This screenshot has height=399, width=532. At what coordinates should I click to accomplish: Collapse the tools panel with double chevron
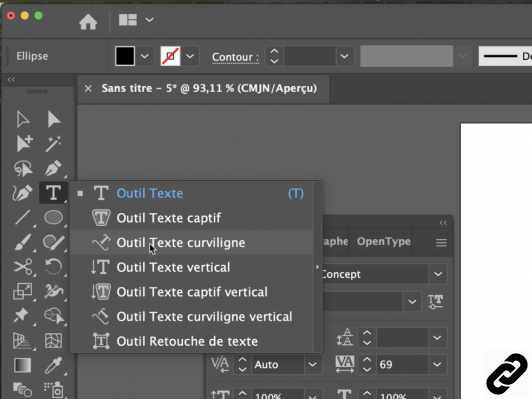click(11, 79)
